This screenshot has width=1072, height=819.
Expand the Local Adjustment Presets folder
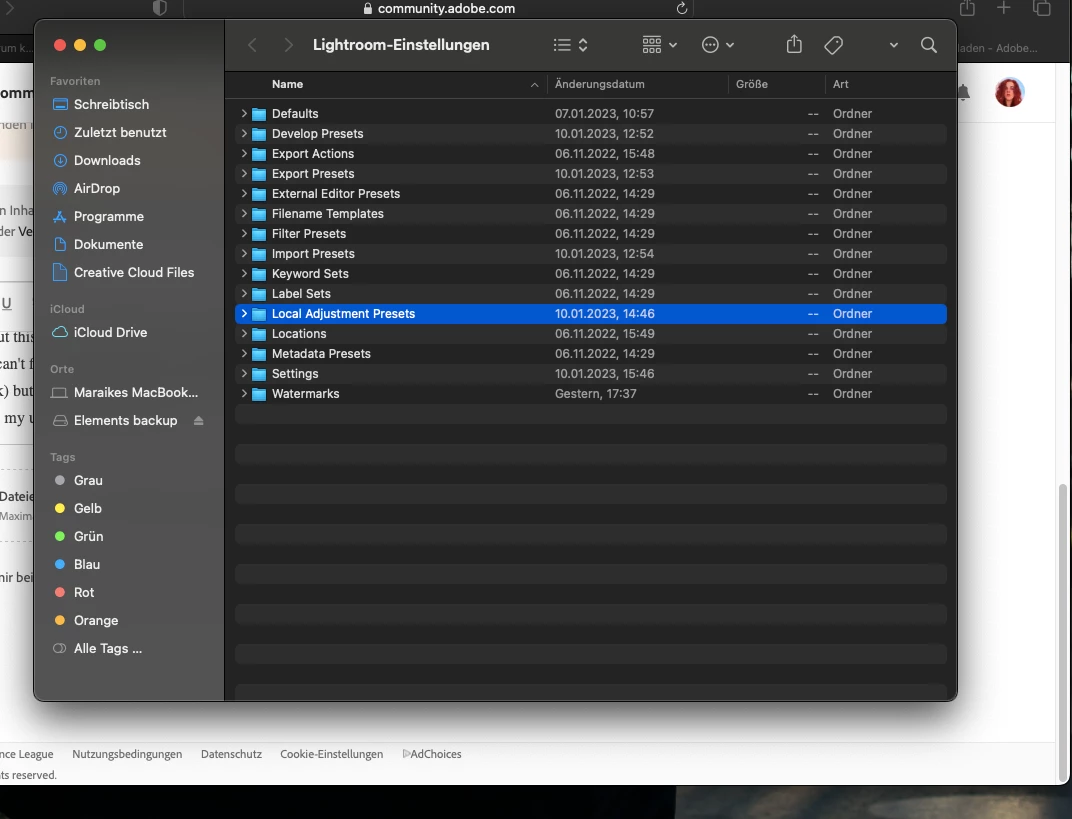tap(244, 313)
